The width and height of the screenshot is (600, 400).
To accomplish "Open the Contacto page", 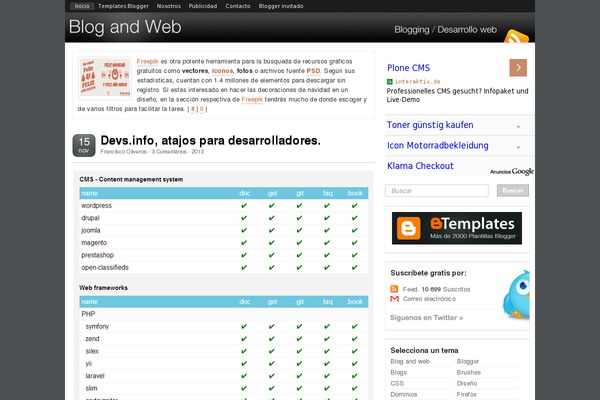I will [x=238, y=6].
